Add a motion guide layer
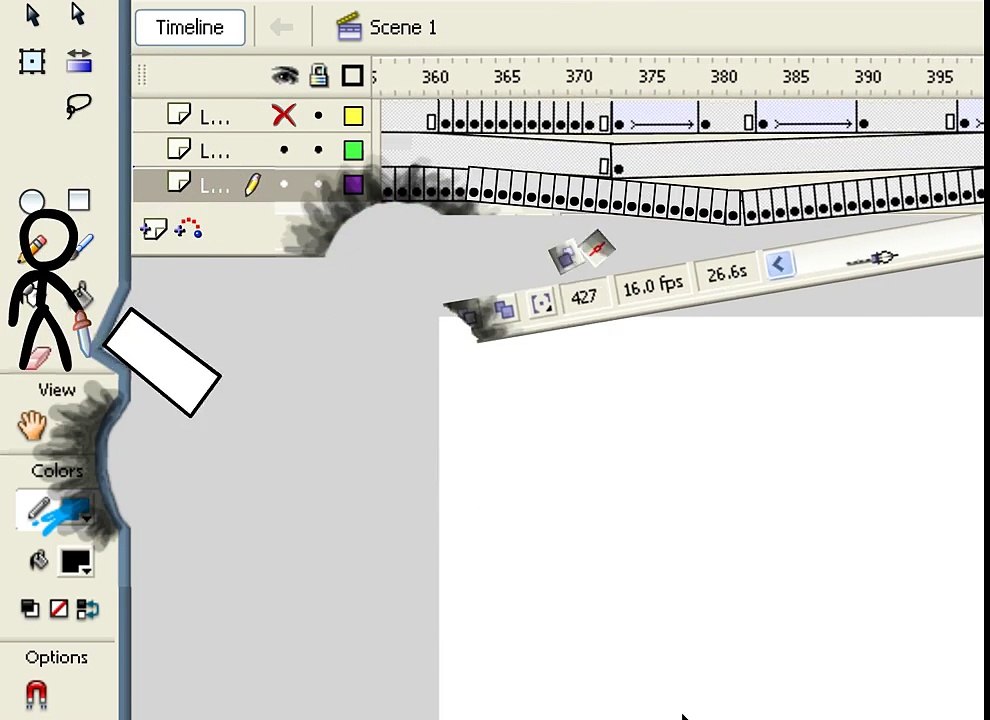The image size is (990, 720). (189, 228)
